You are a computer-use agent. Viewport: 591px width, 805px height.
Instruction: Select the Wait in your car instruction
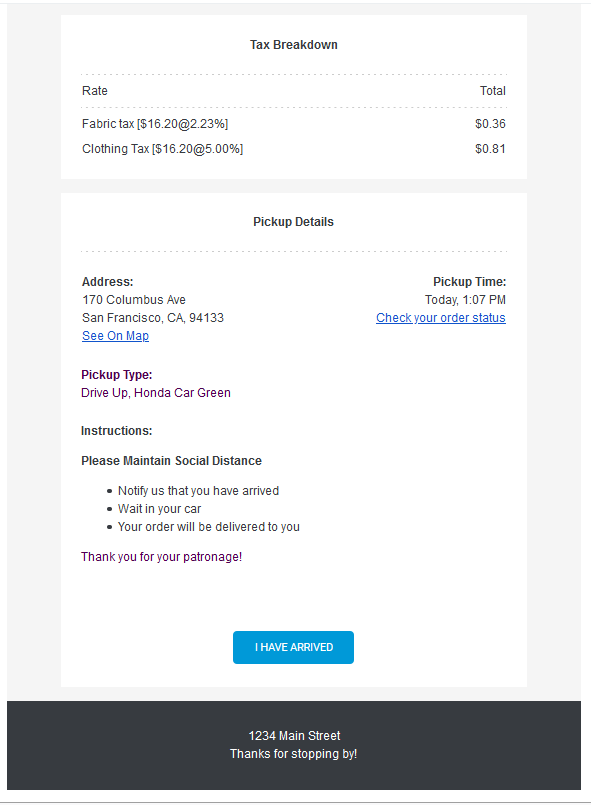click(x=160, y=508)
